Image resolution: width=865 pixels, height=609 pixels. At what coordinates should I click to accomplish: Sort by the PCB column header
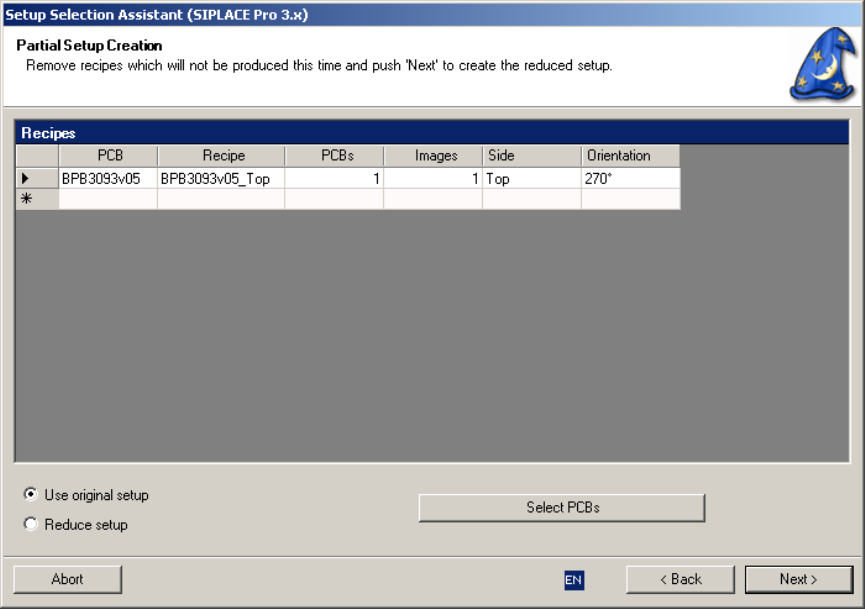108,156
